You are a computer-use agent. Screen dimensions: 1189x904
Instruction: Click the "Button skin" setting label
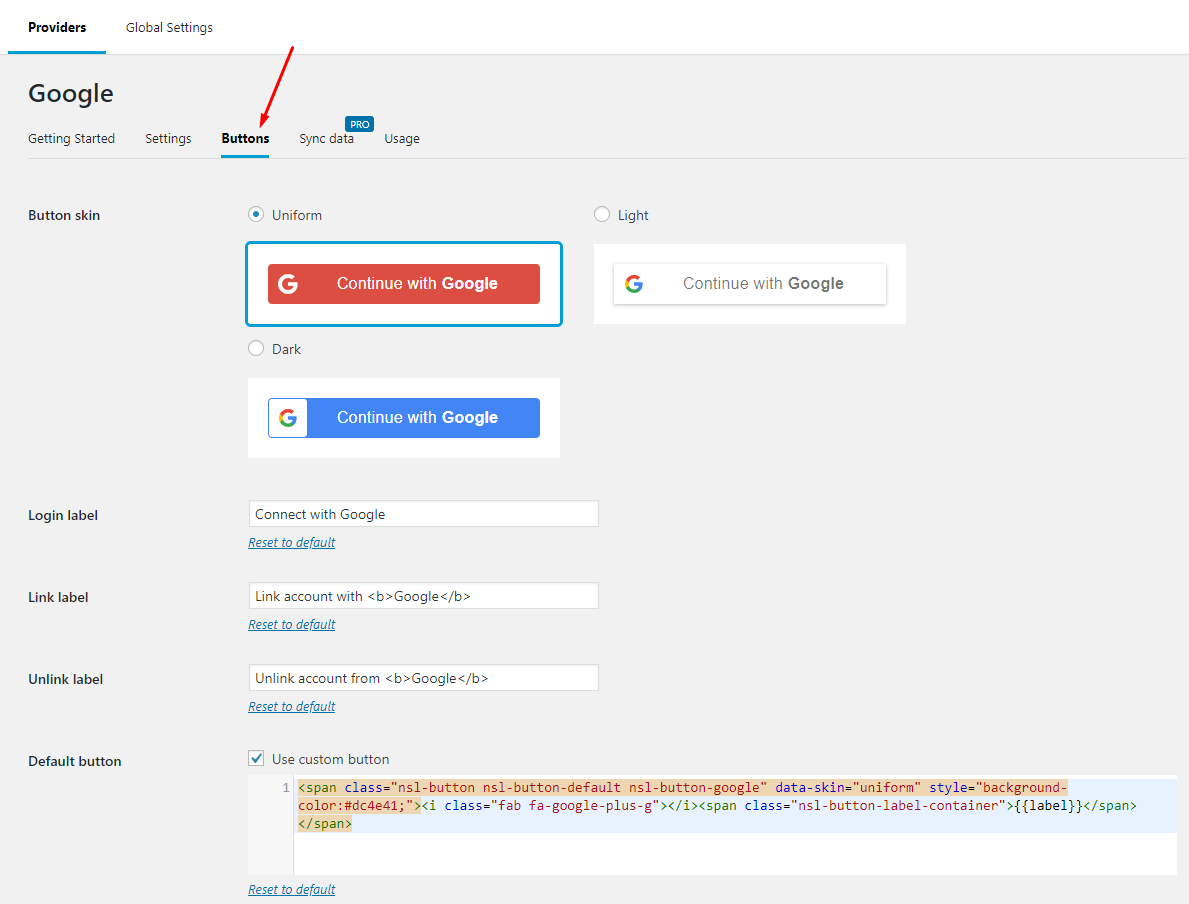pos(64,215)
